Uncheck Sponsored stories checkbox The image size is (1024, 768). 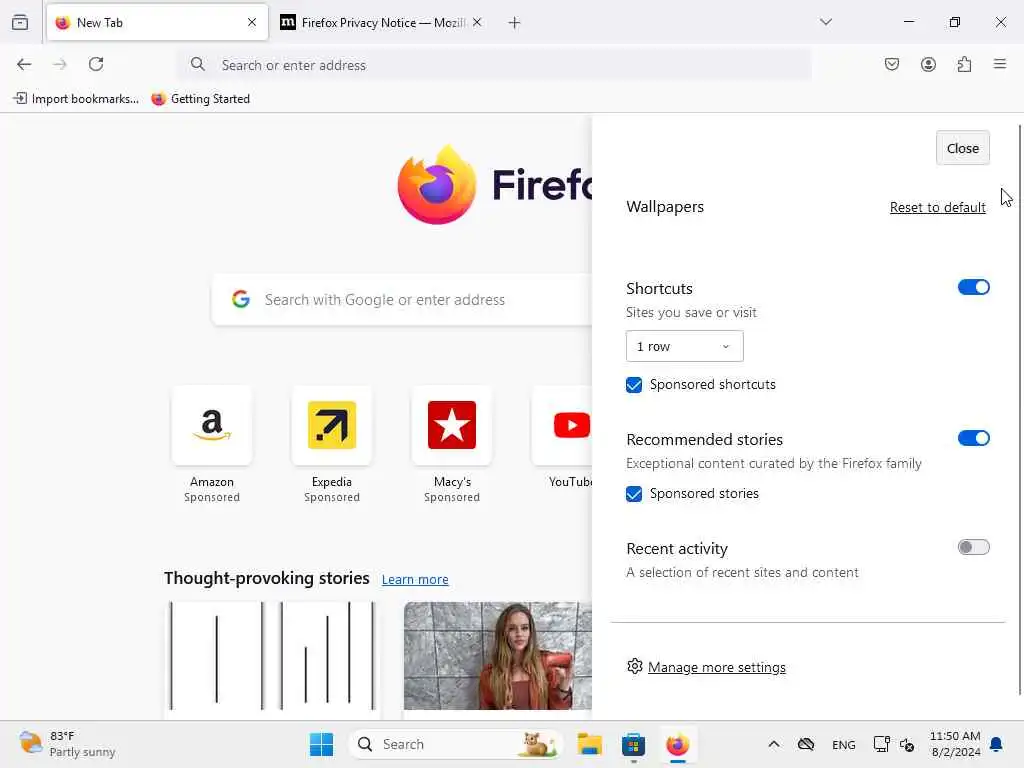(x=633, y=494)
